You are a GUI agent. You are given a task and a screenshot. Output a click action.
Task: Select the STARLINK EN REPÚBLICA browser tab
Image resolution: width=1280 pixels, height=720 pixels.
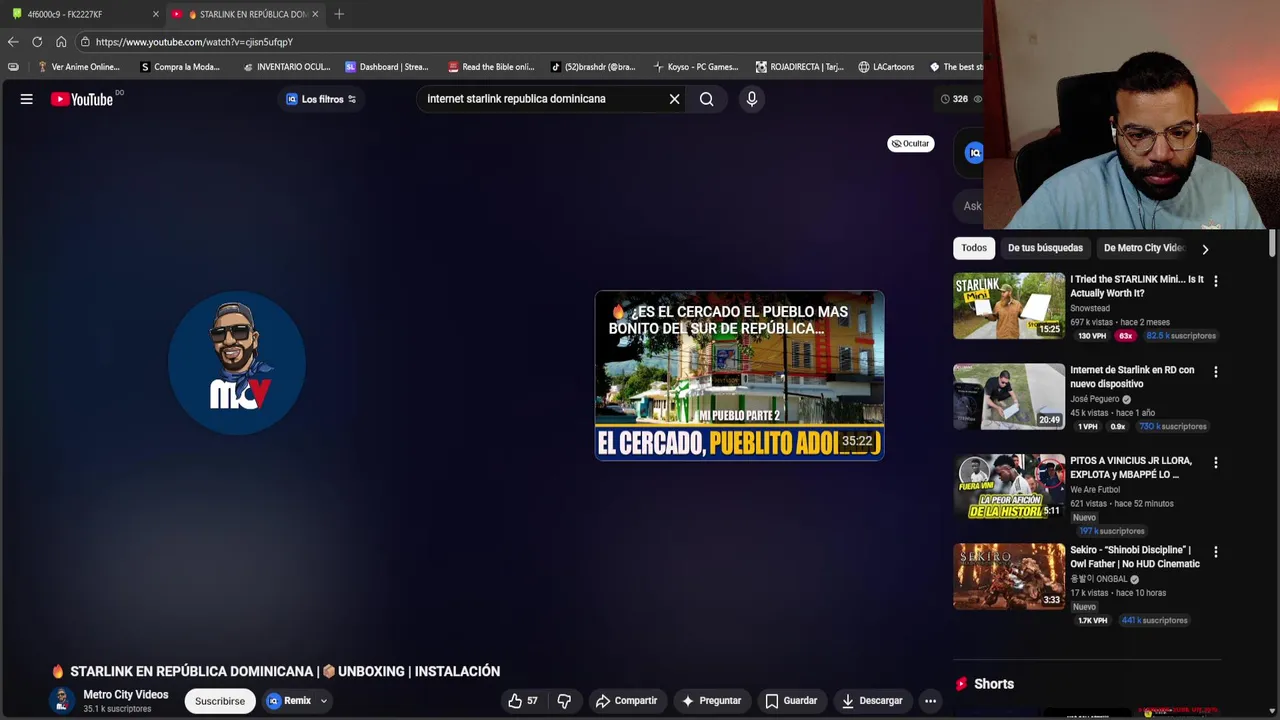pos(246,14)
